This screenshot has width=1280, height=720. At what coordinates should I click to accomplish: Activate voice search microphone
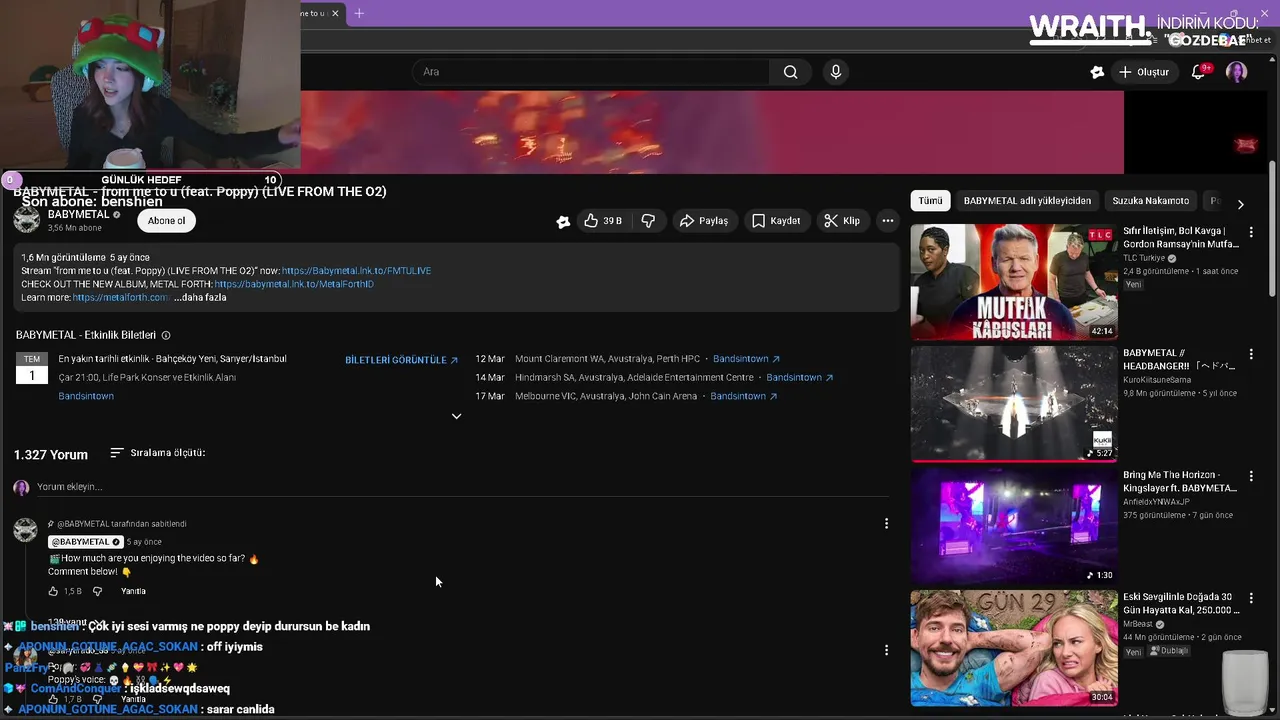tap(836, 72)
